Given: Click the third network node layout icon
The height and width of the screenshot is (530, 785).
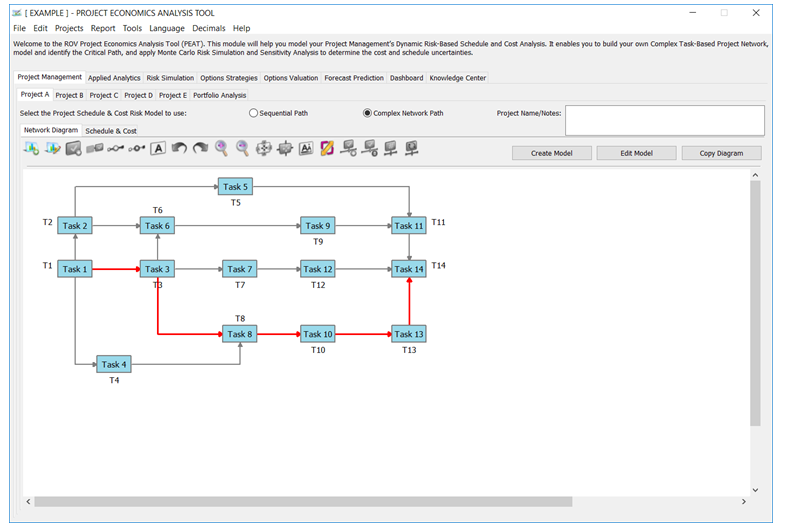Looking at the screenshot, I should [x=390, y=148].
